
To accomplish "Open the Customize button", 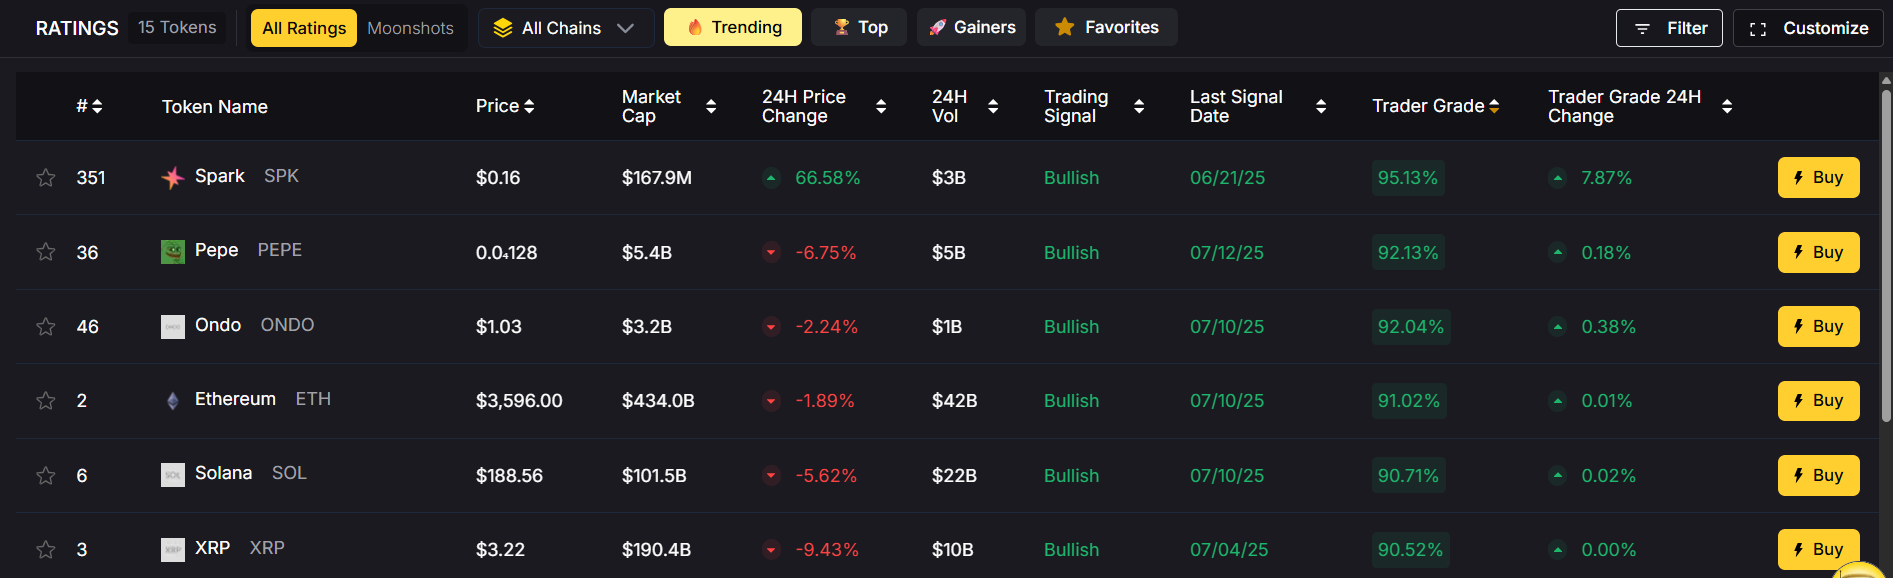I will (1808, 28).
